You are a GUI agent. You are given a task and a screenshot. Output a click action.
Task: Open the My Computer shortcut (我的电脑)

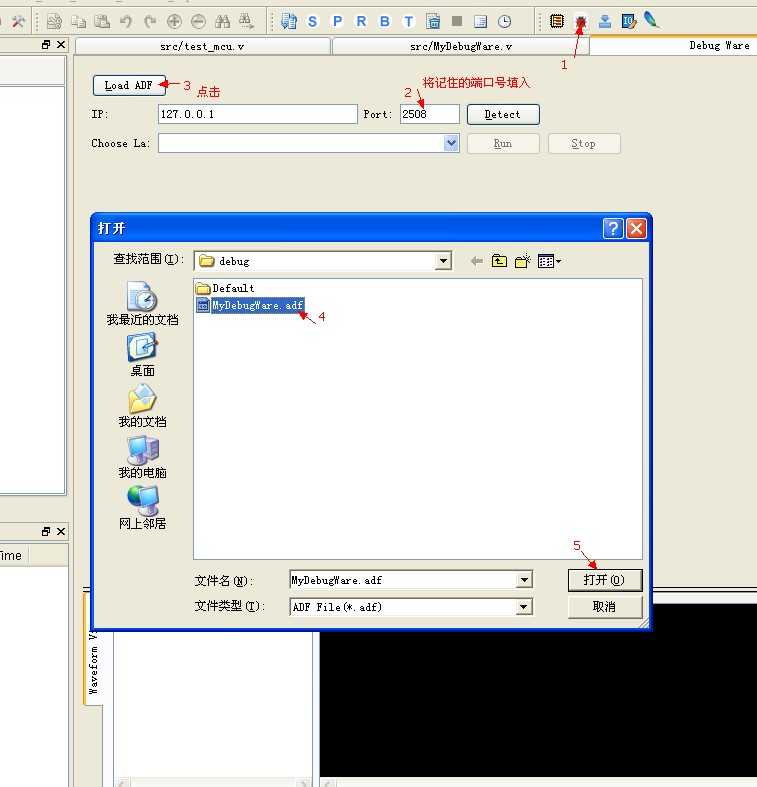pyautogui.click(x=143, y=457)
